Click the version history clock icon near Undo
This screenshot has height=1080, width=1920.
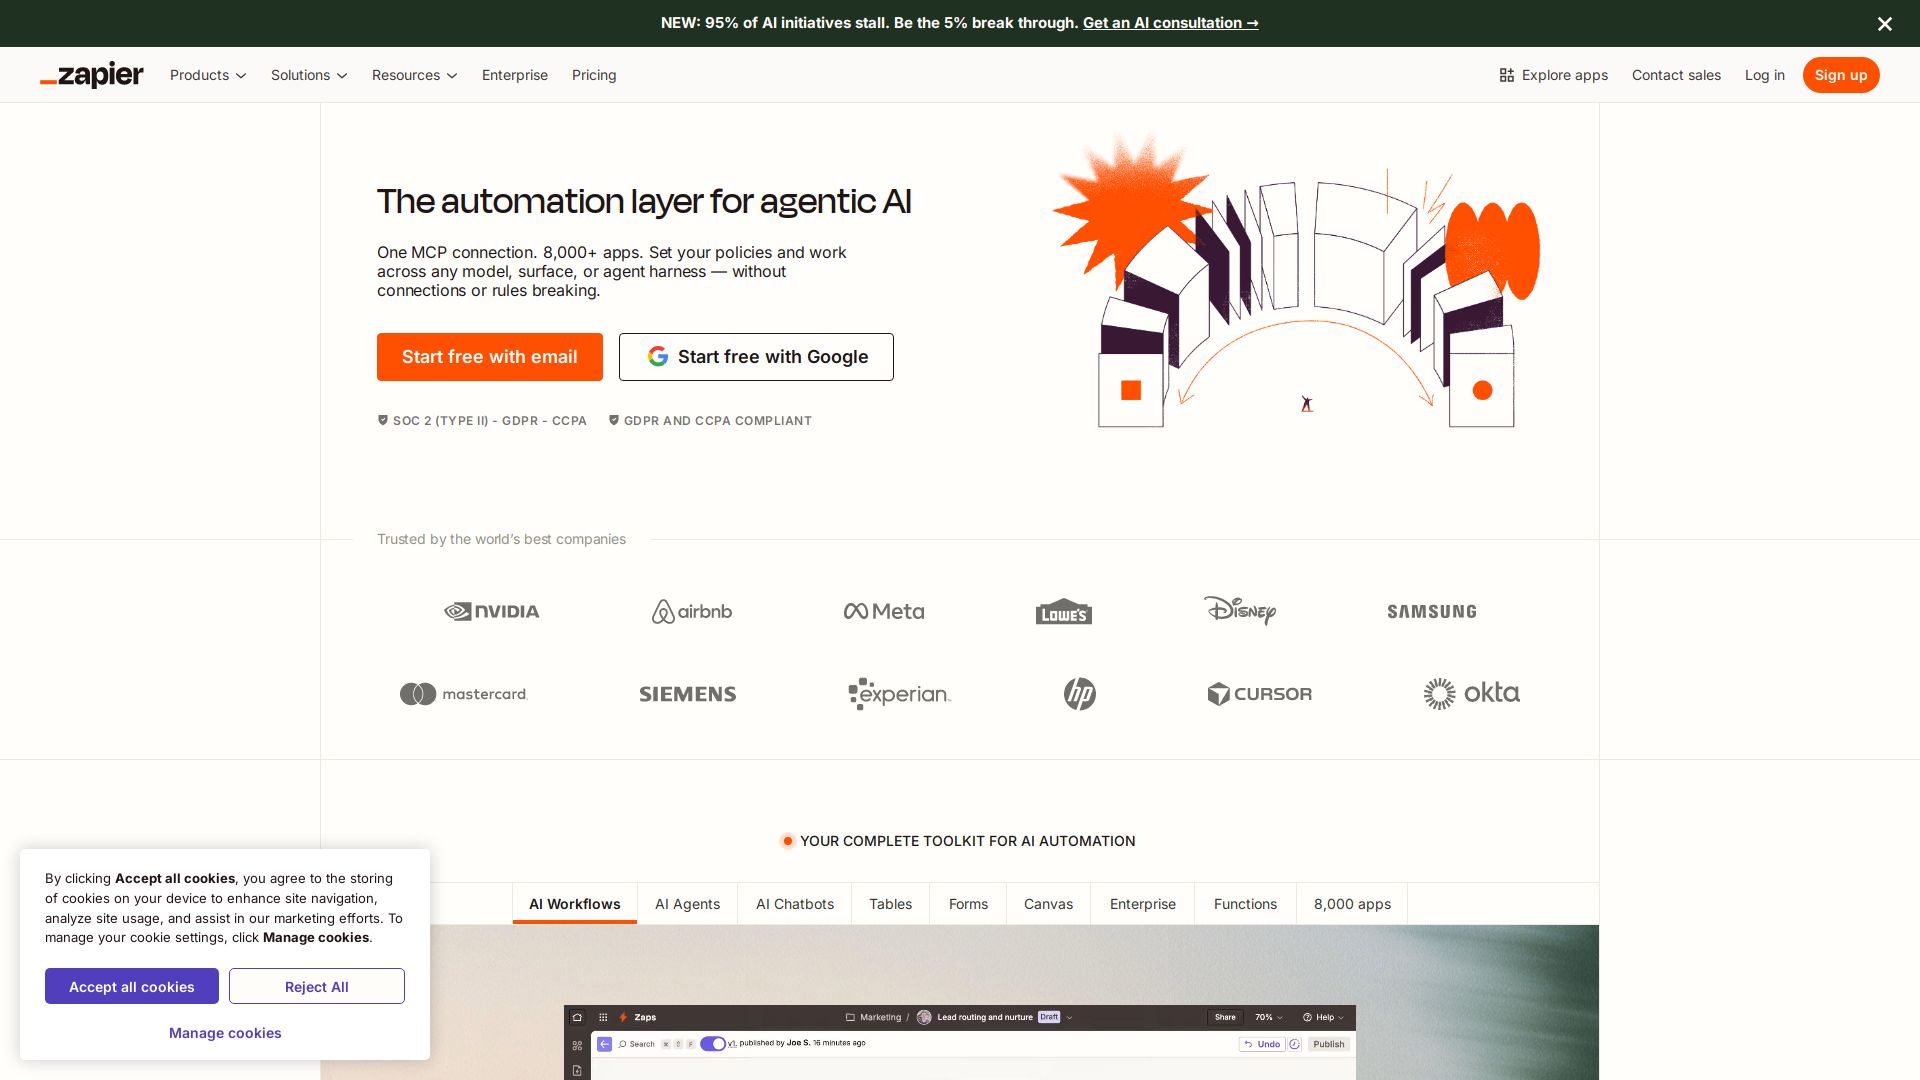[x=1295, y=1044]
